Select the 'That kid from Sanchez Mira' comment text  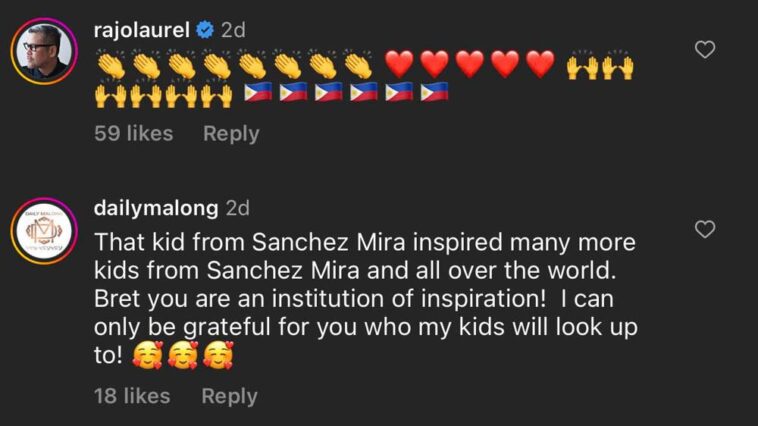[x=365, y=298]
